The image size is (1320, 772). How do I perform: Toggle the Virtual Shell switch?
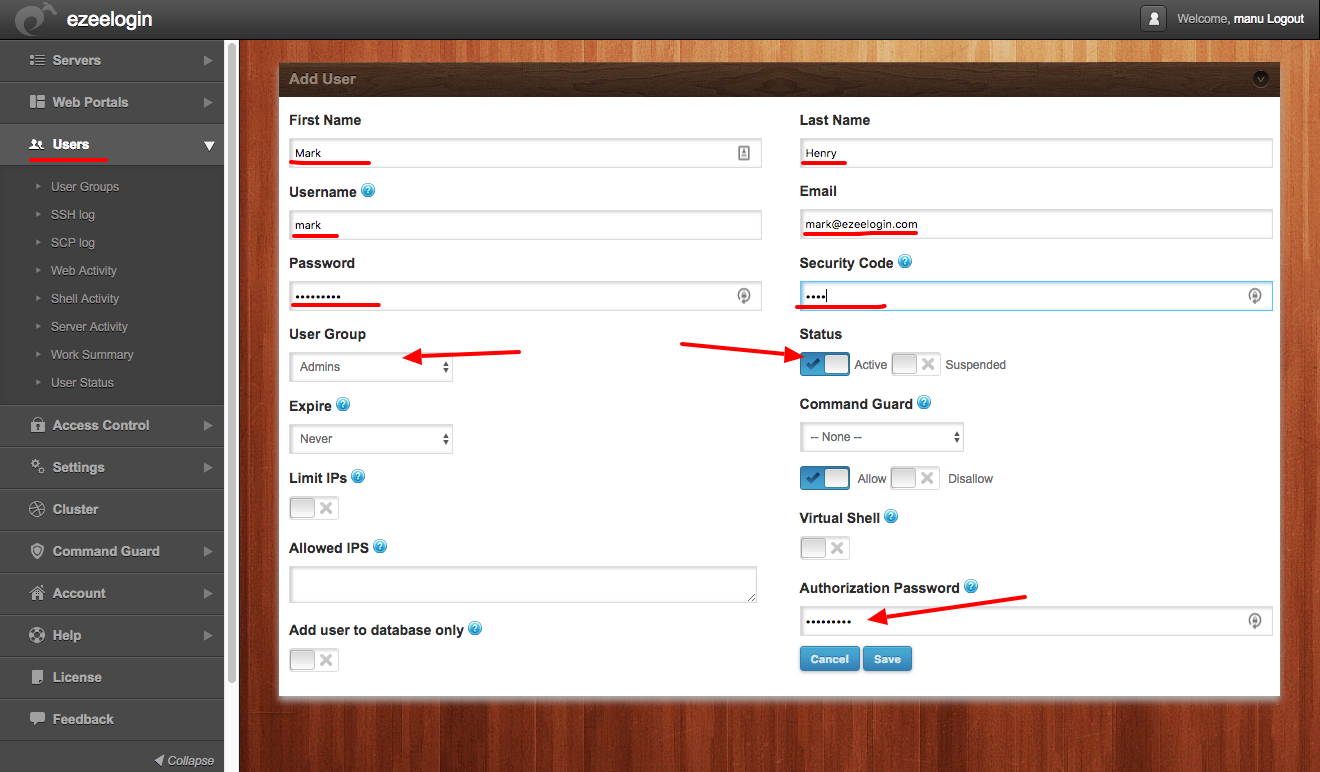(x=825, y=548)
